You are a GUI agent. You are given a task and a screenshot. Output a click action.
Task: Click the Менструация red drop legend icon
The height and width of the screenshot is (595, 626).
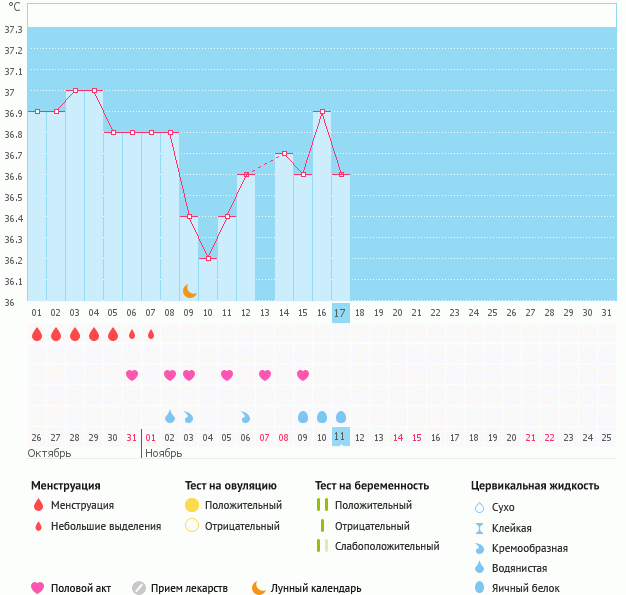38,505
